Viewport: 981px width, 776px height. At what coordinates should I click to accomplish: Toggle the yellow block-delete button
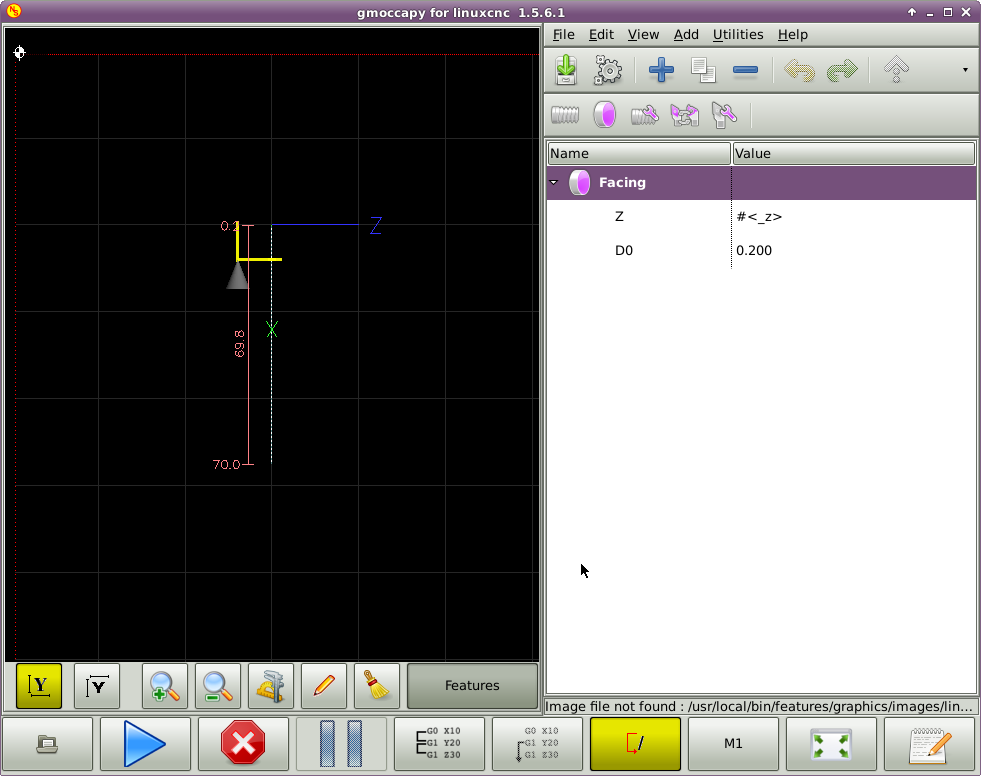click(x=635, y=743)
